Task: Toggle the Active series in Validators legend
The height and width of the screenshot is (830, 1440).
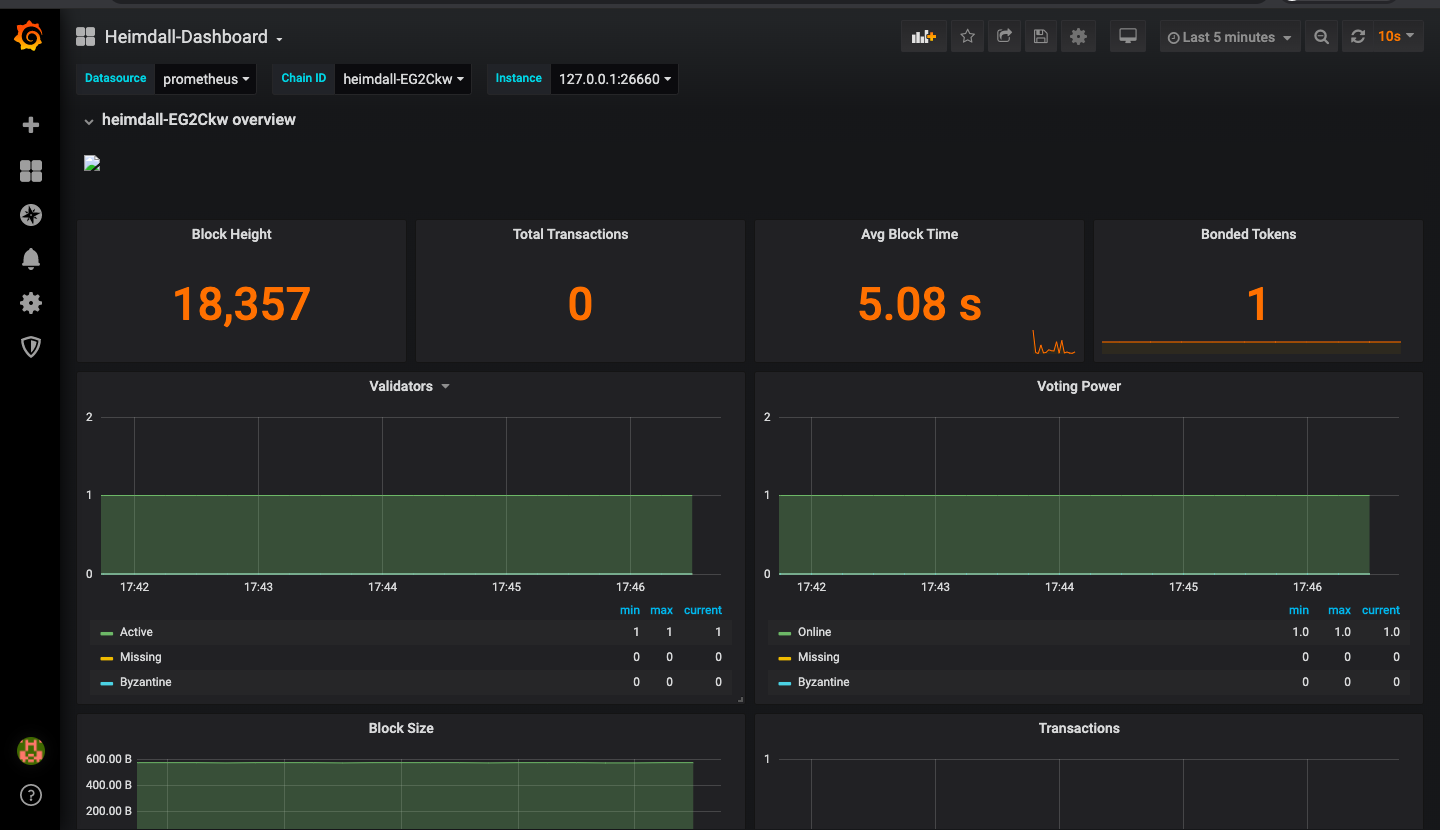Action: click(136, 632)
